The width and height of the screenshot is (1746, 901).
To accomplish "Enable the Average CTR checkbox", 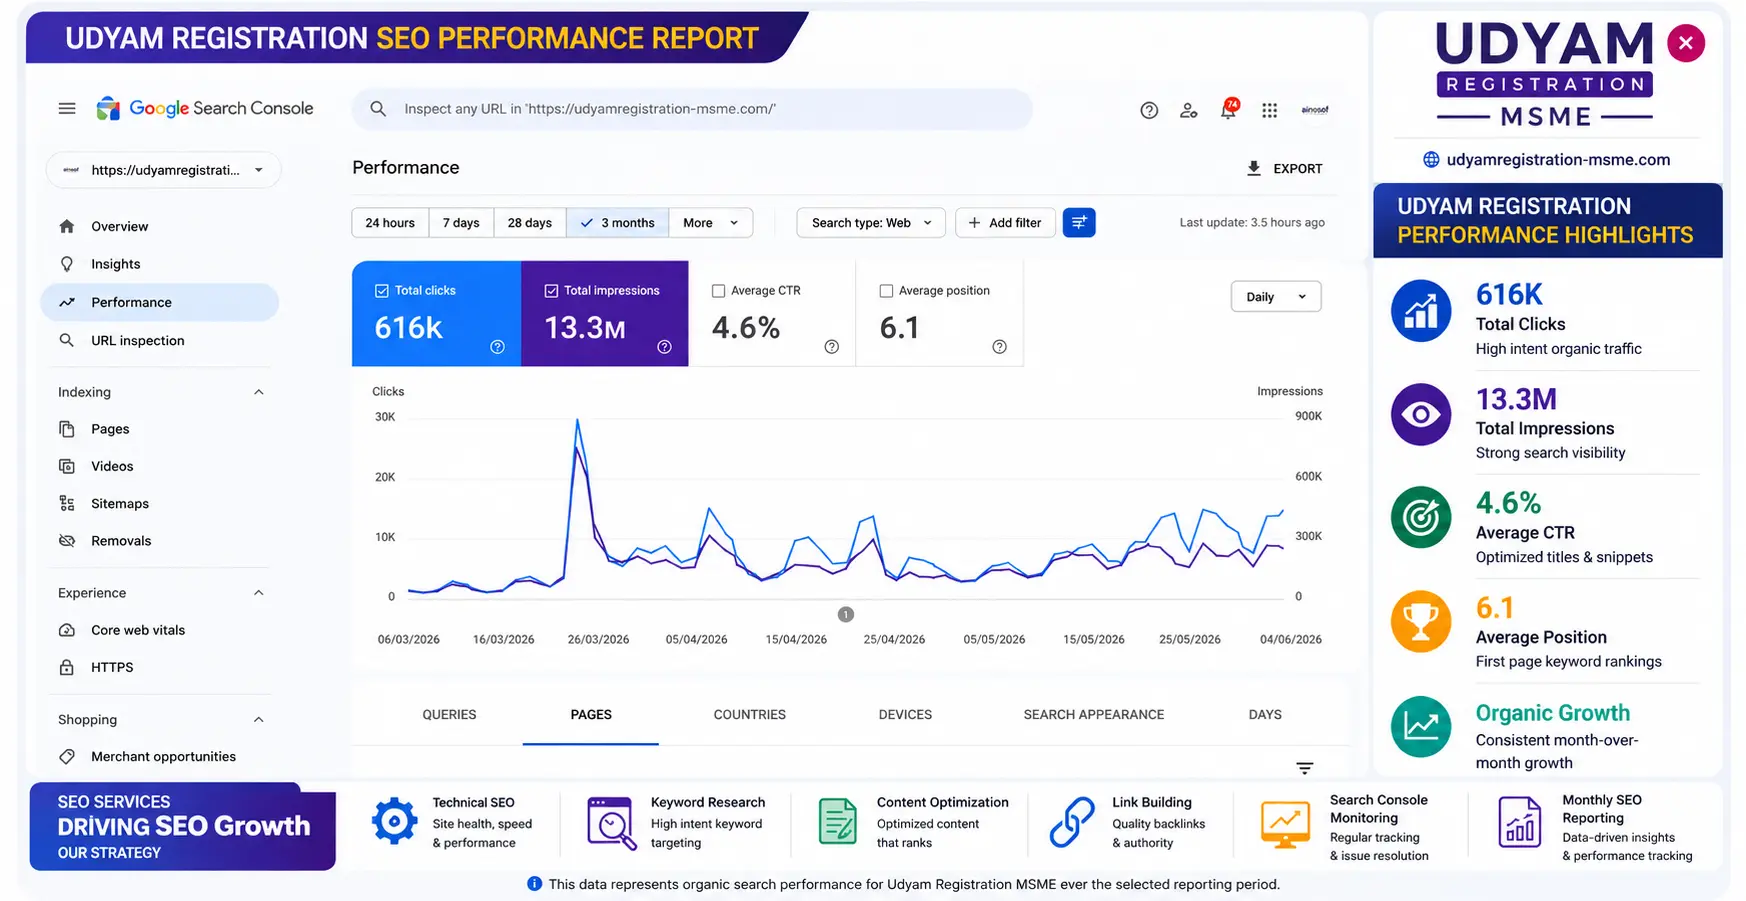I will tap(718, 291).
